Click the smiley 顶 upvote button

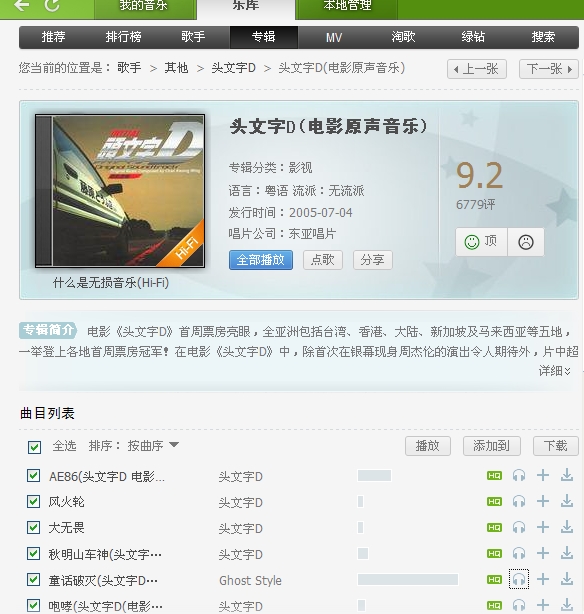(481, 242)
